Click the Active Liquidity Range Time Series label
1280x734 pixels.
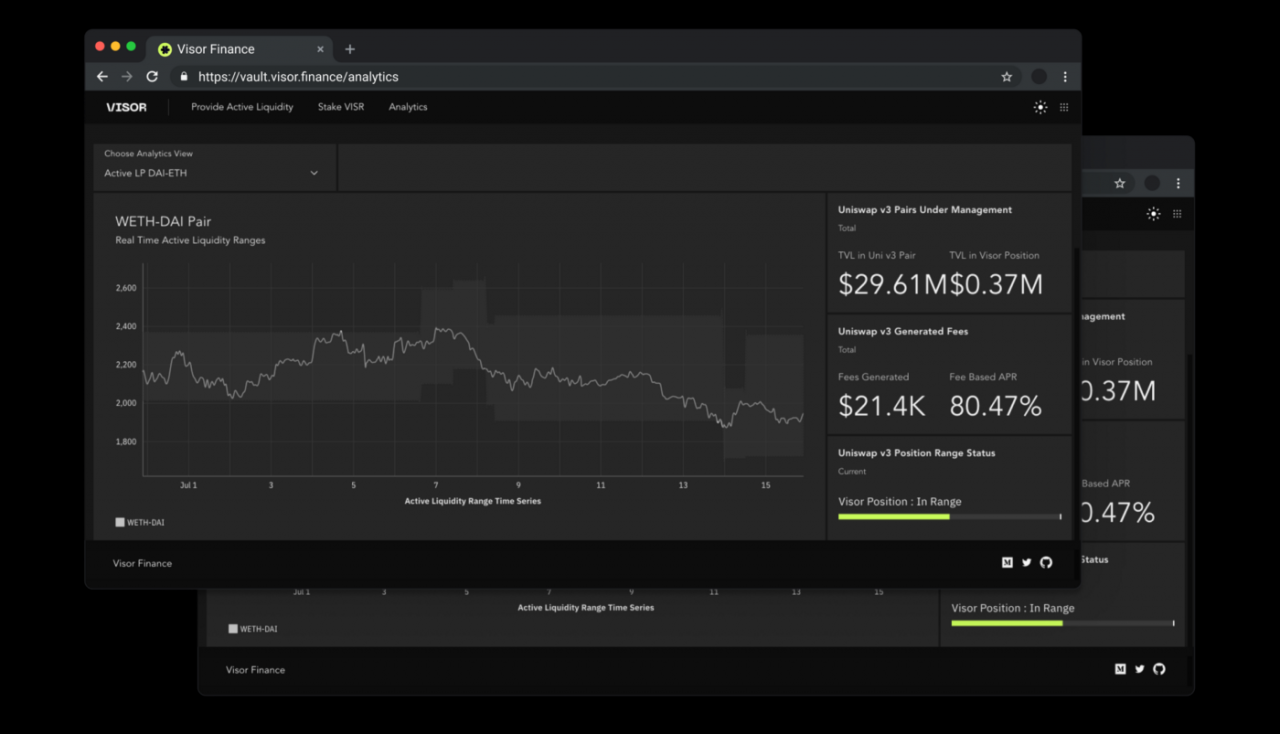click(472, 501)
